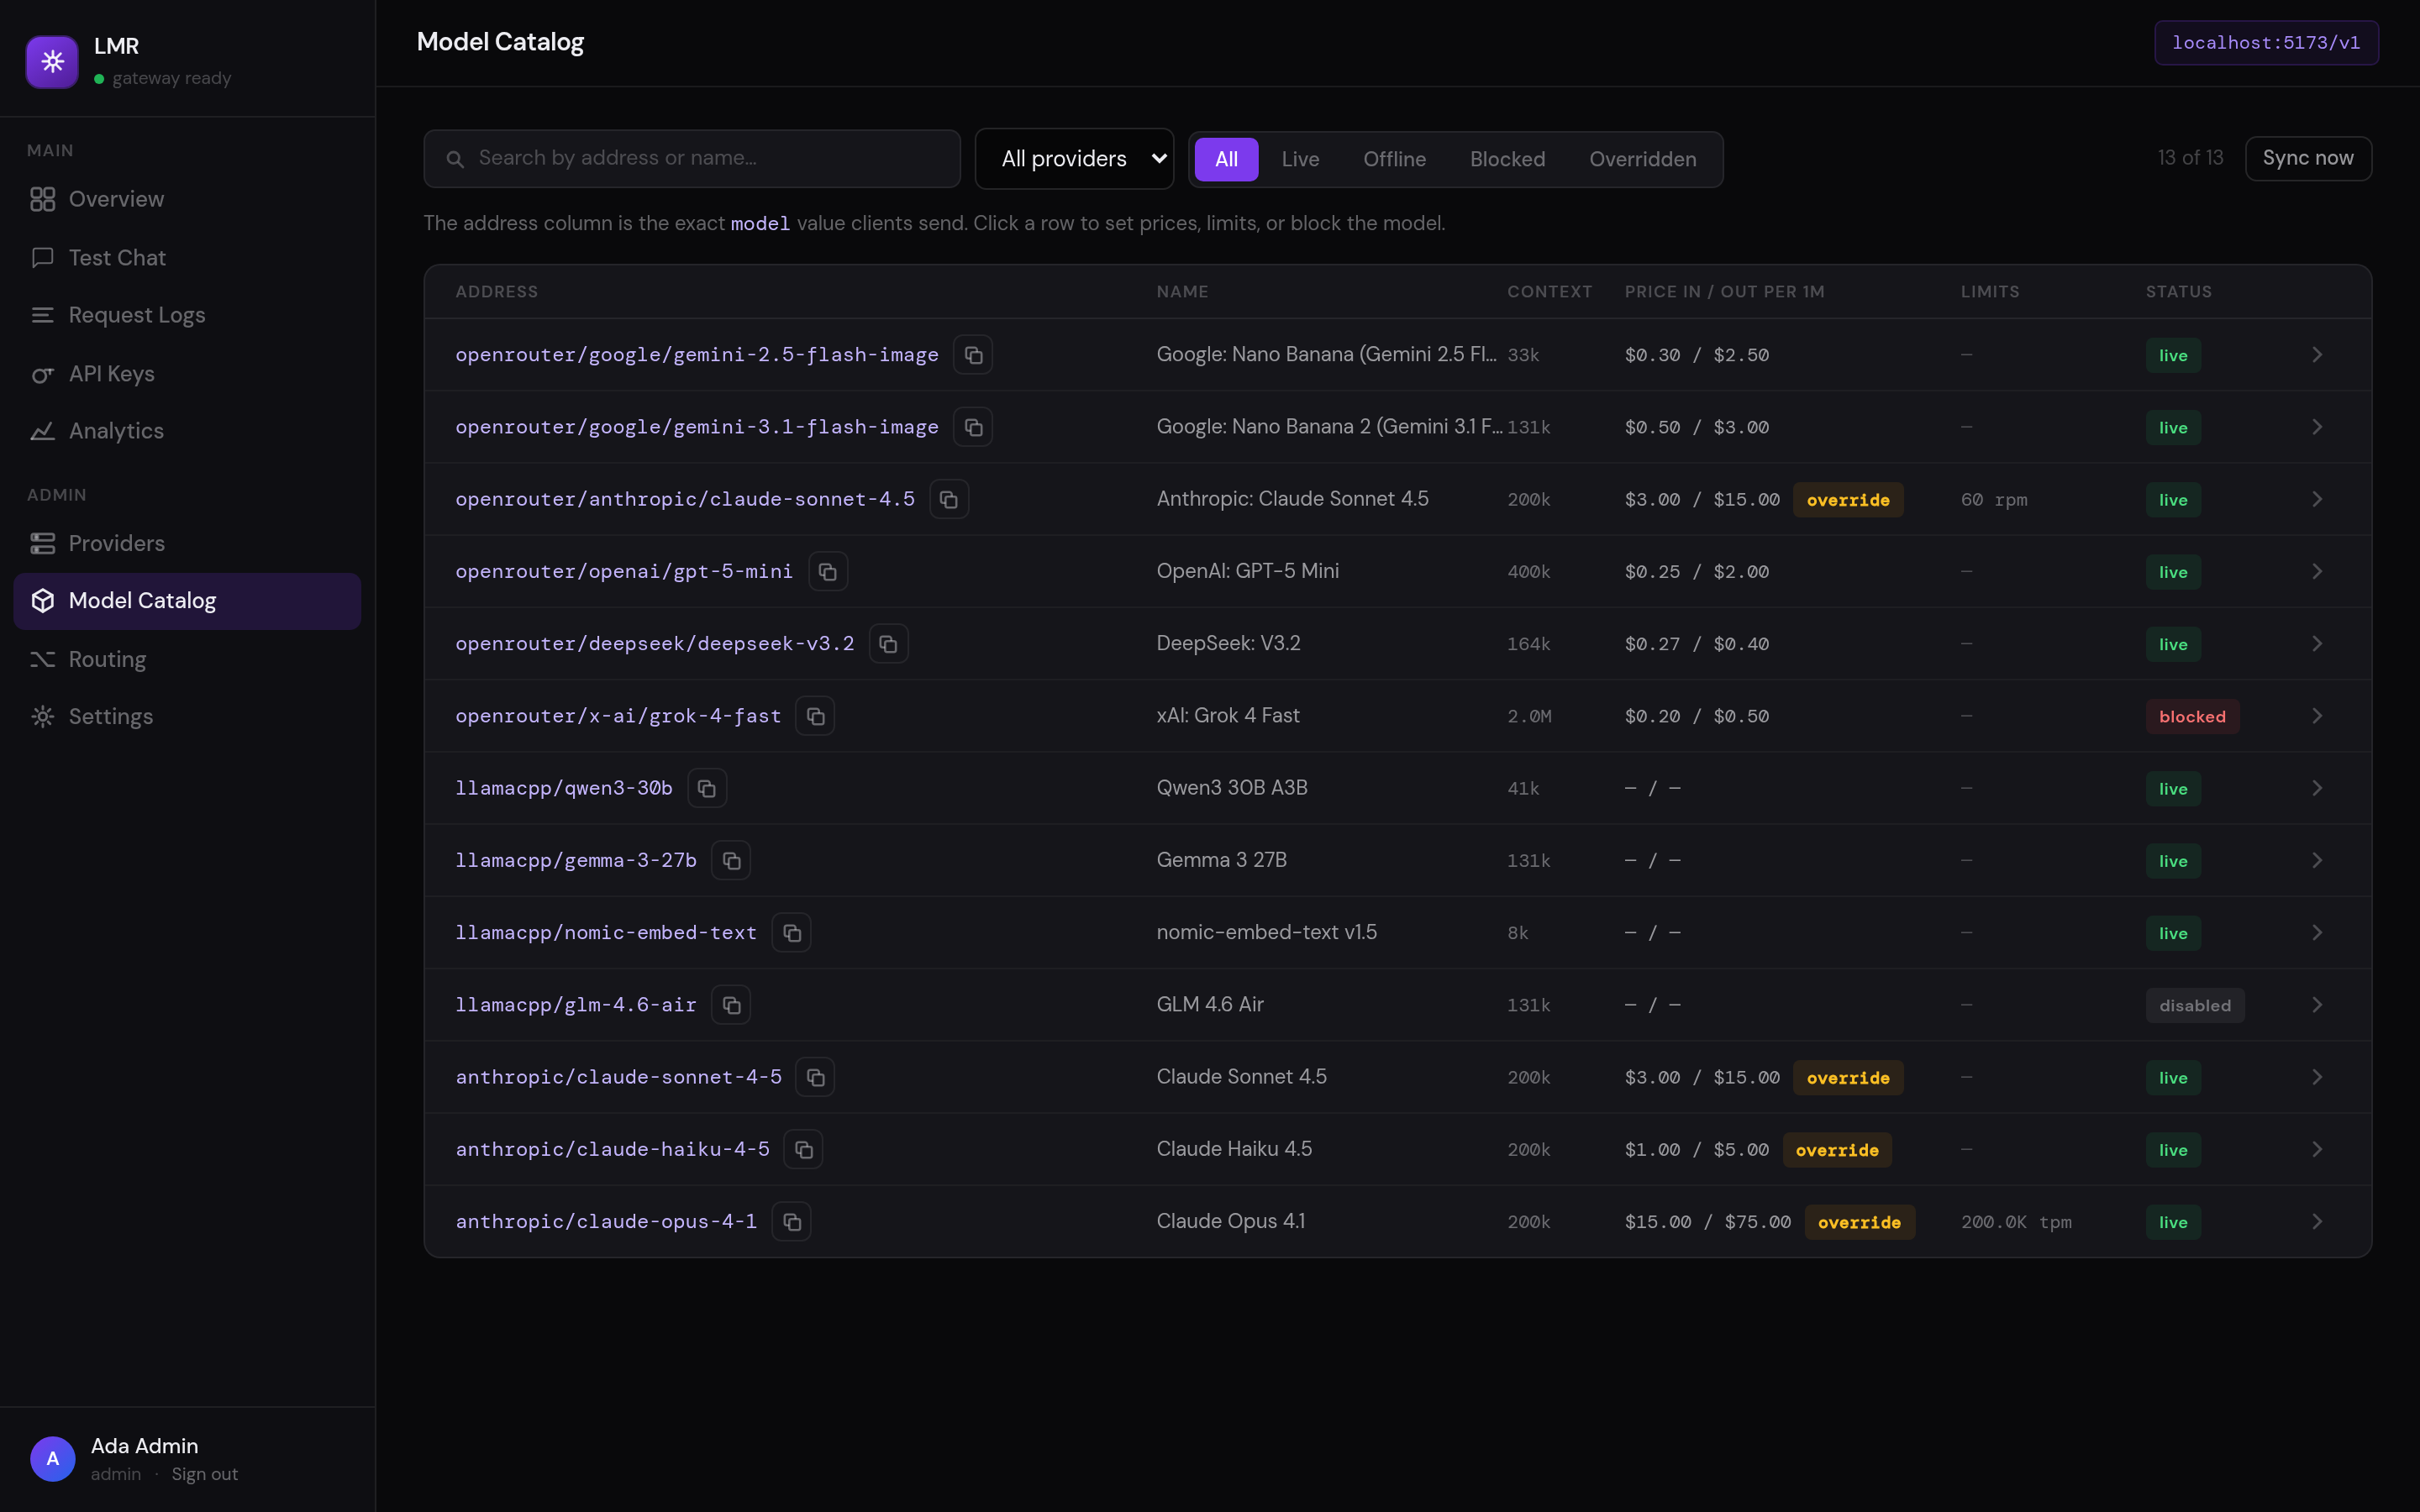Show only Overridden models
The height and width of the screenshot is (1512, 2420).
pyautogui.click(x=1642, y=159)
